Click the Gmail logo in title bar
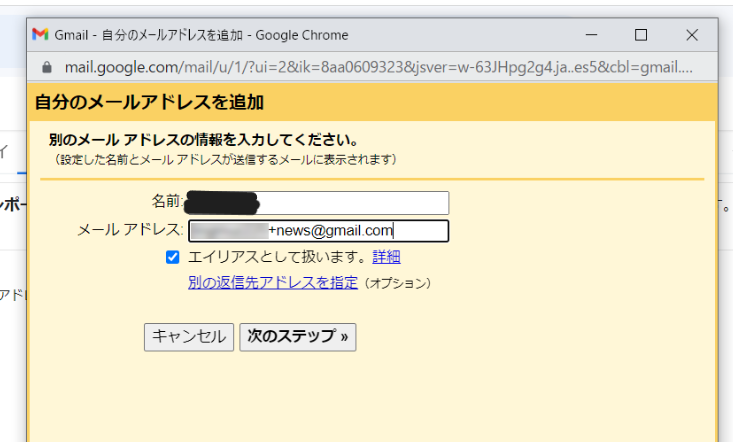Screen dimensions: 733x442 40,35
